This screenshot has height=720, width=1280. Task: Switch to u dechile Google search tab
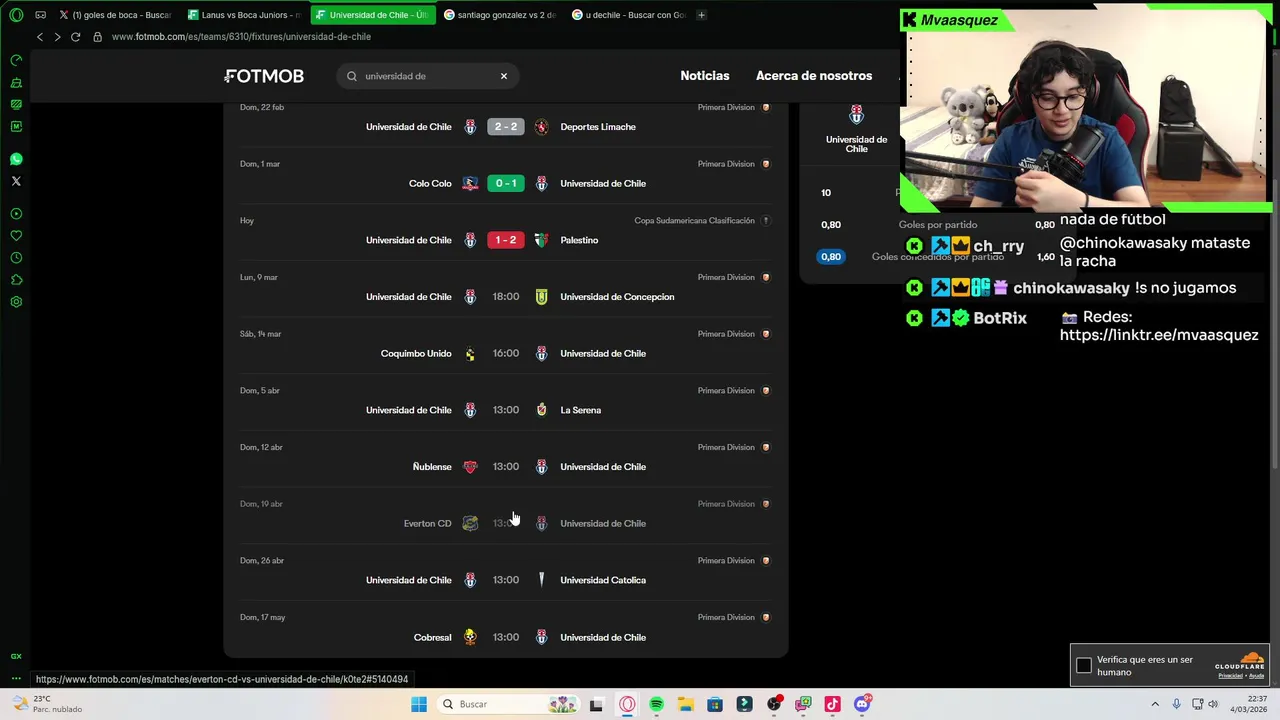(x=630, y=15)
